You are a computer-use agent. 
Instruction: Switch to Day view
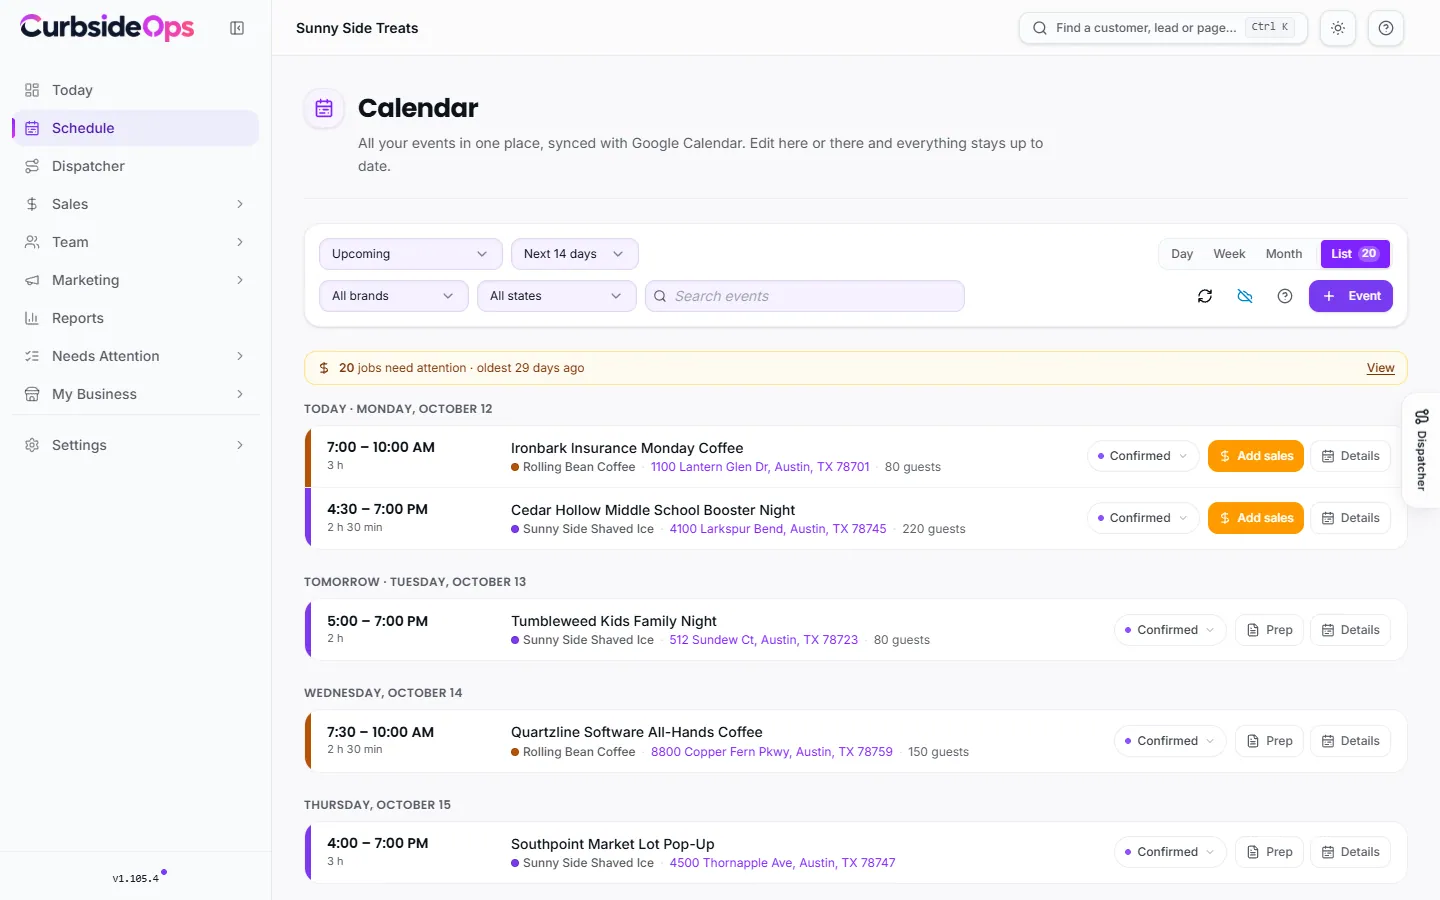pos(1182,254)
